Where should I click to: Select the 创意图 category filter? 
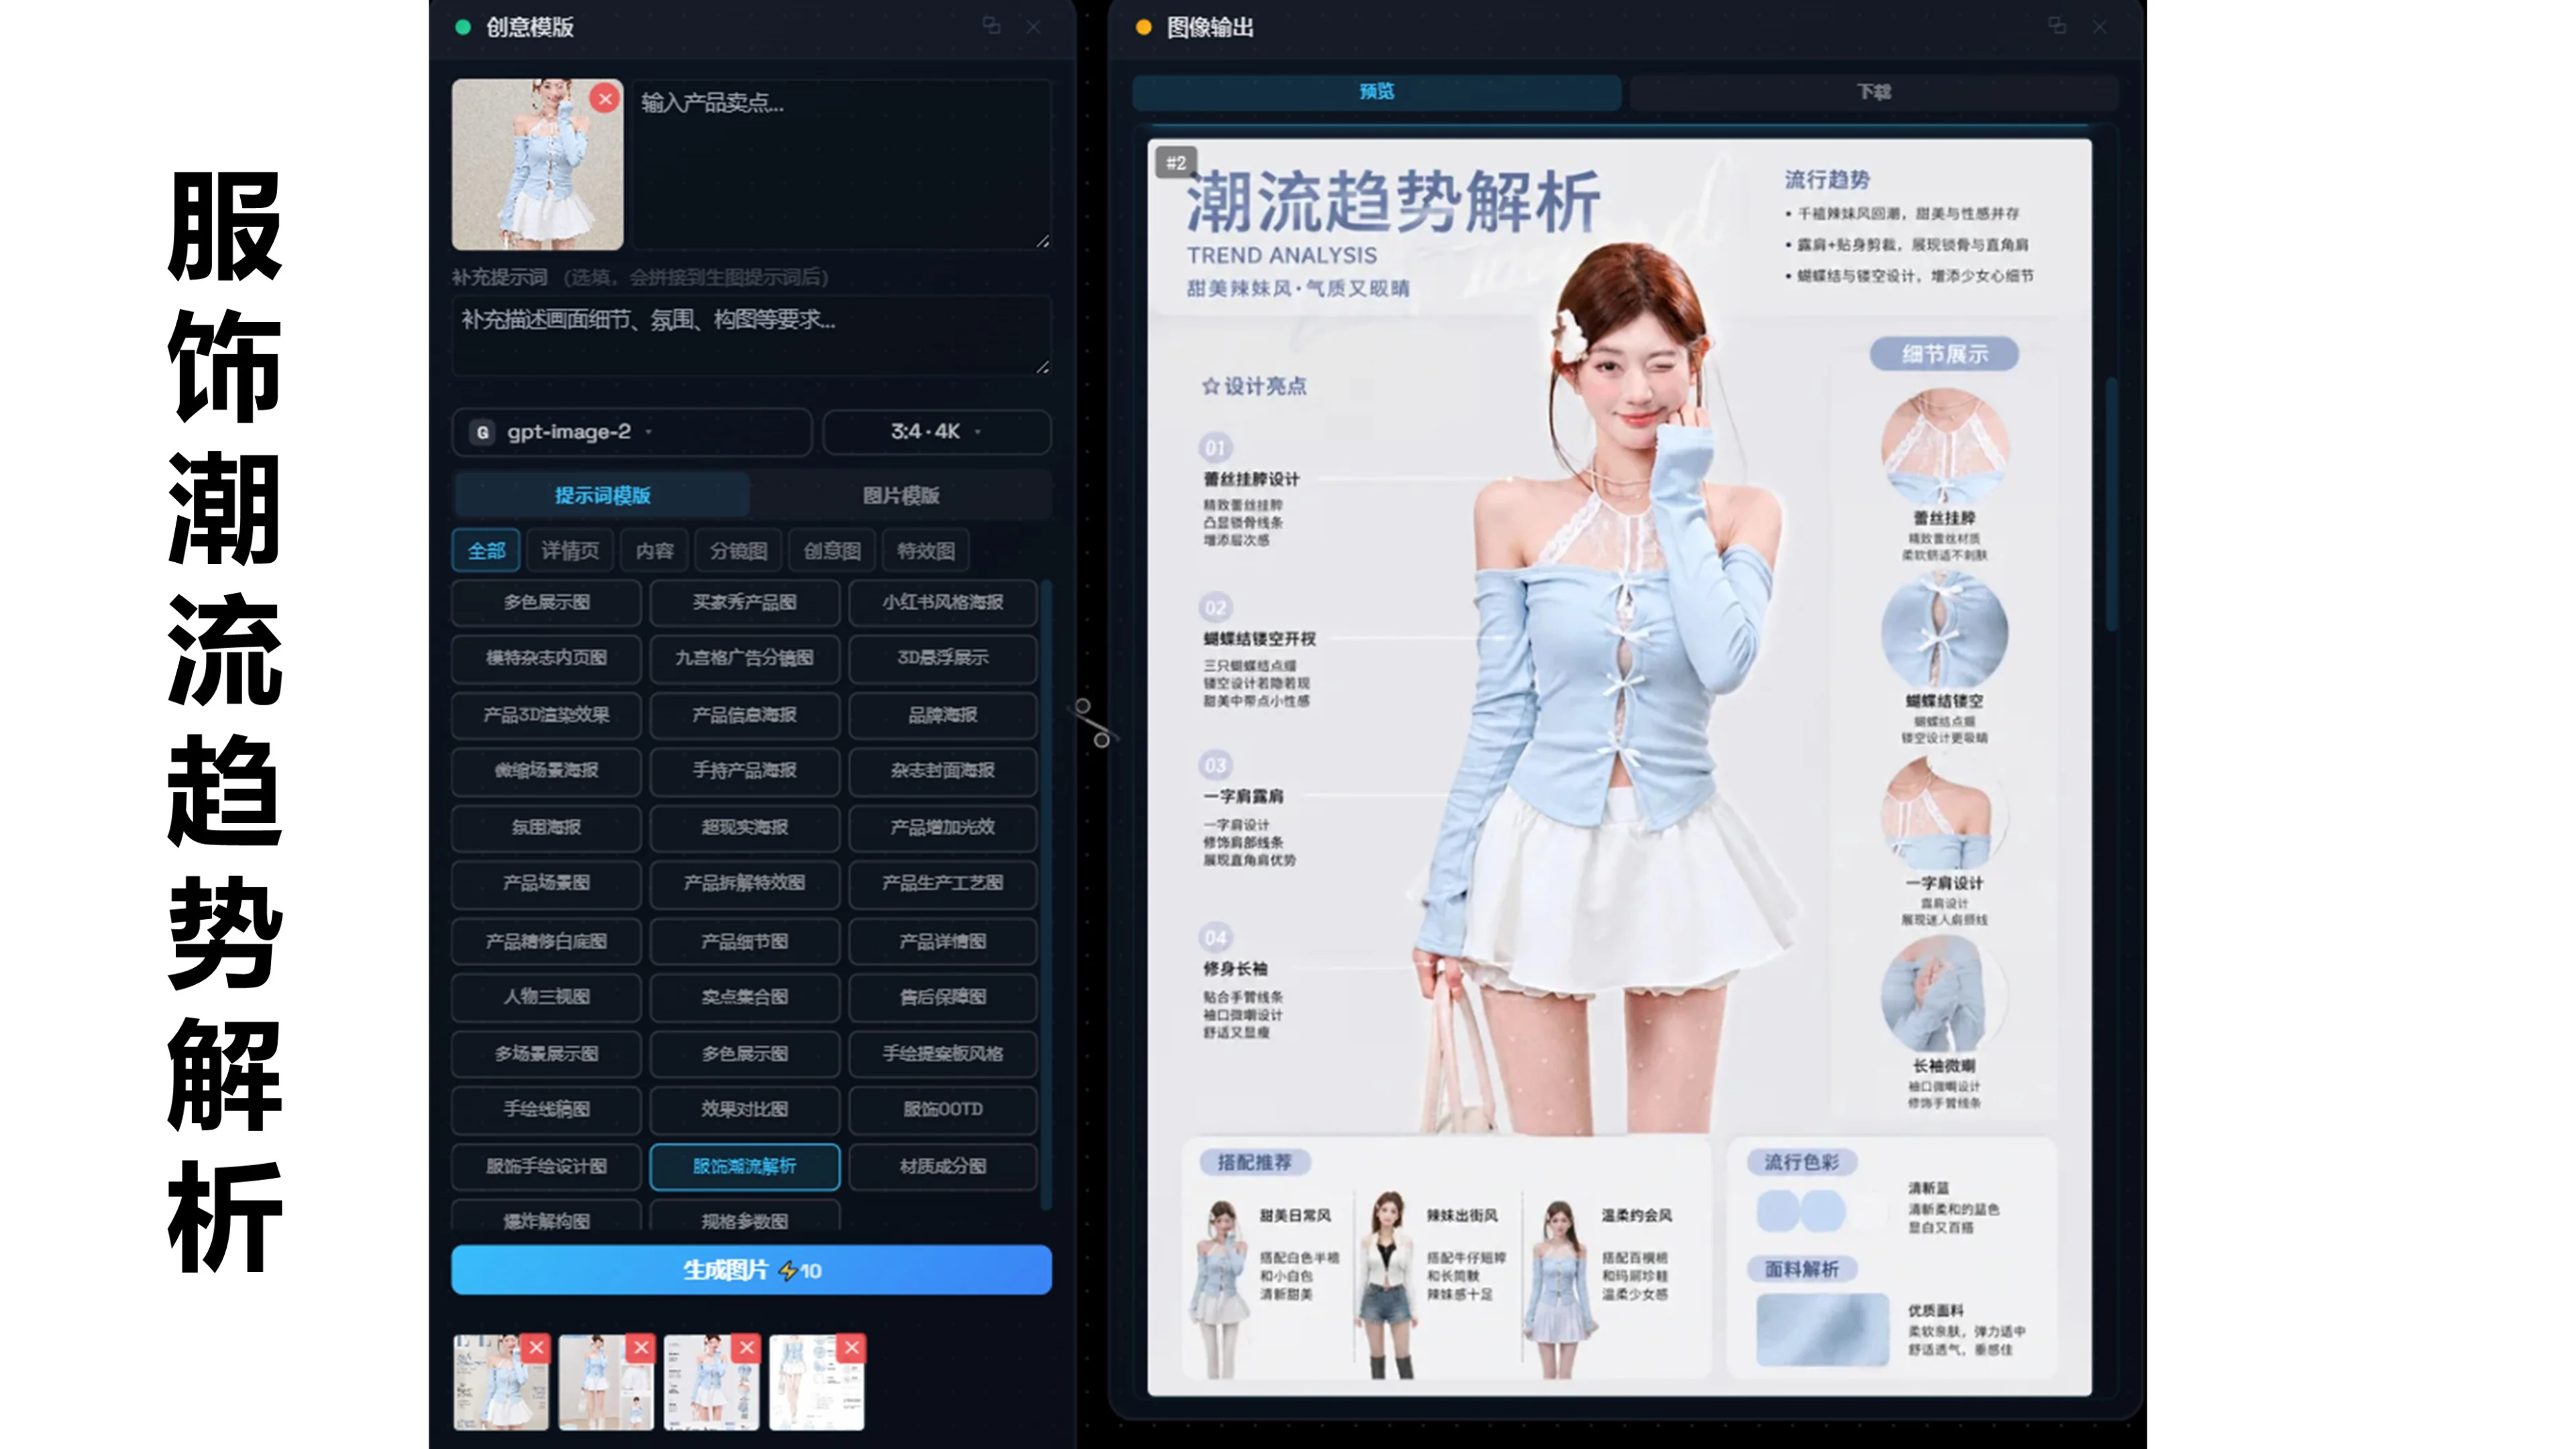pos(832,551)
